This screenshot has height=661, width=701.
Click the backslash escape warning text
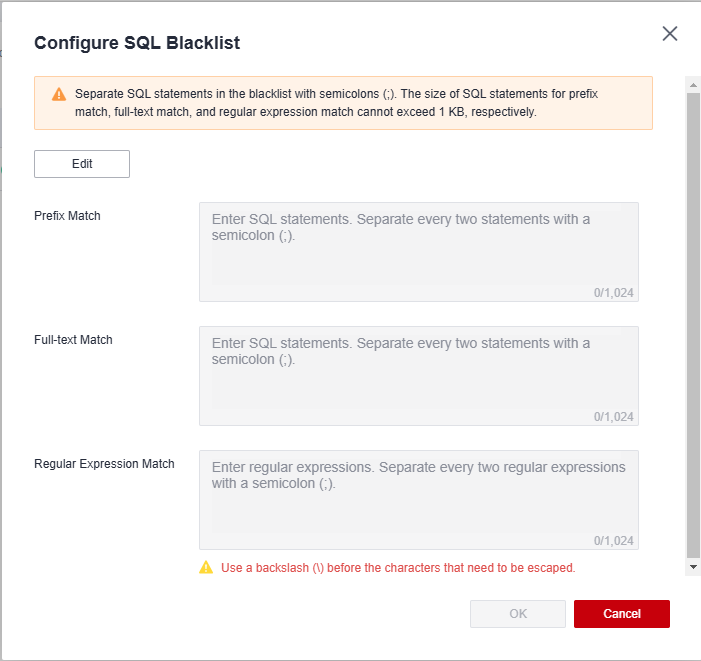[x=398, y=568]
